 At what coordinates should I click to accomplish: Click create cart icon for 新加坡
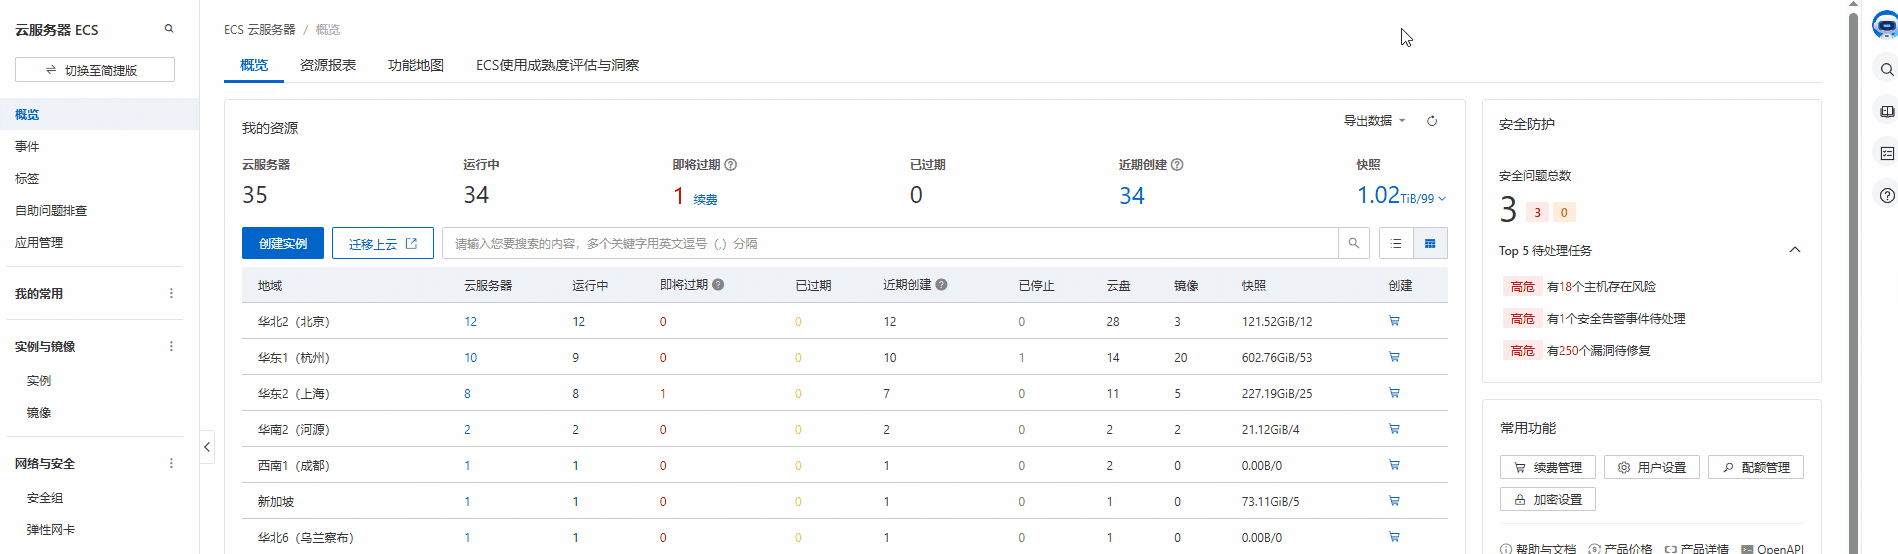click(1394, 501)
